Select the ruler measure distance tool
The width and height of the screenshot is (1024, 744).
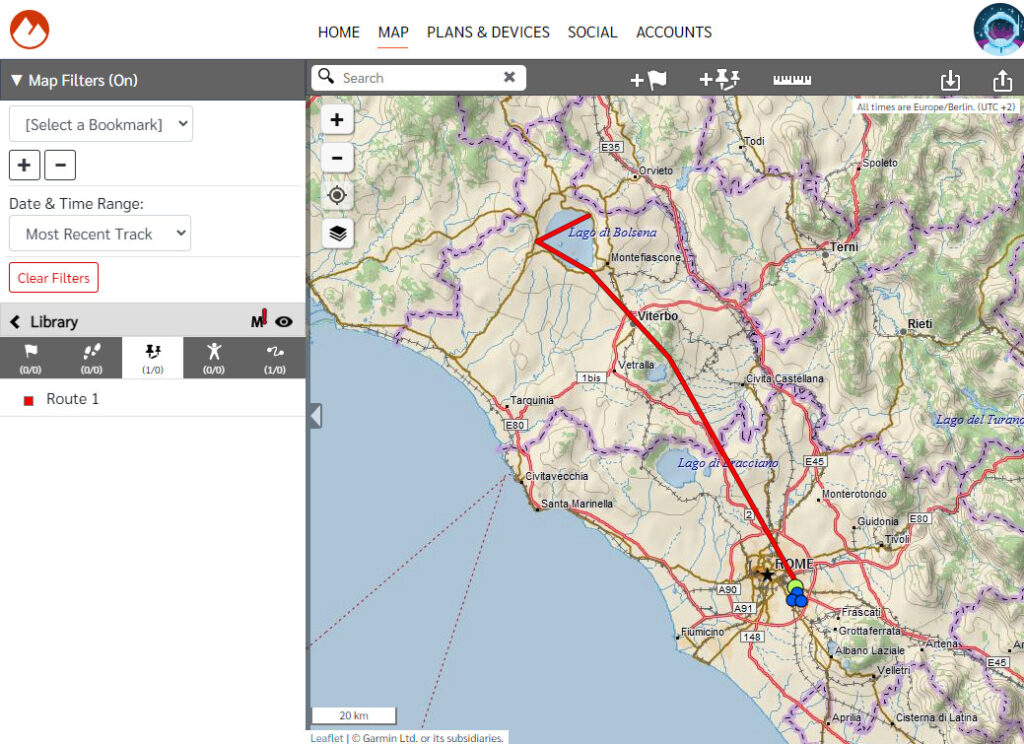[x=791, y=80]
